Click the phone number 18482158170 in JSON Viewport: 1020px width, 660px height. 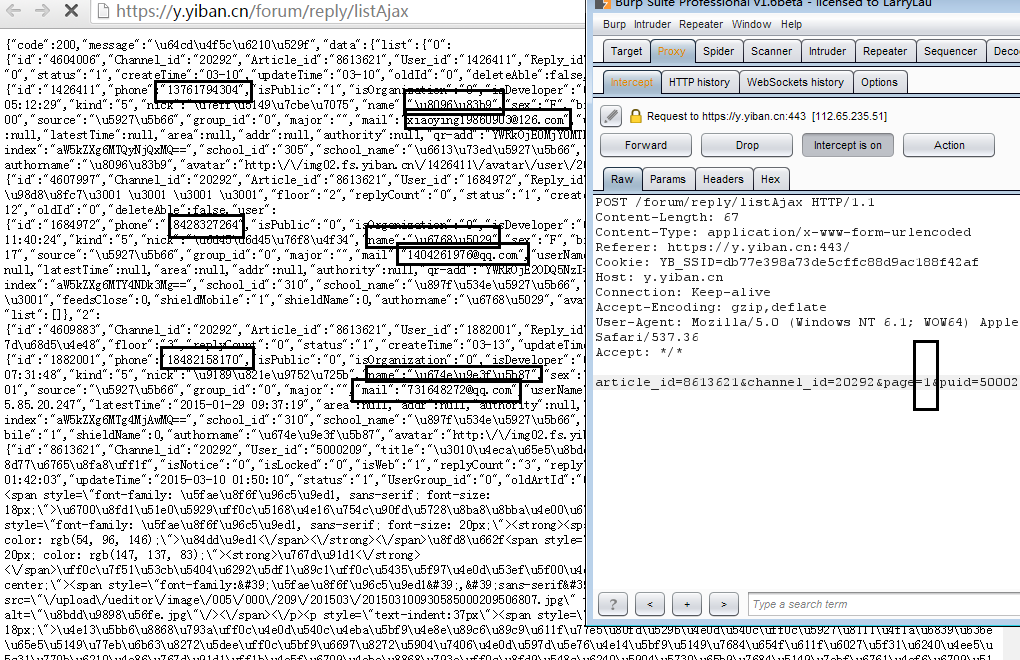pyautogui.click(x=204, y=360)
